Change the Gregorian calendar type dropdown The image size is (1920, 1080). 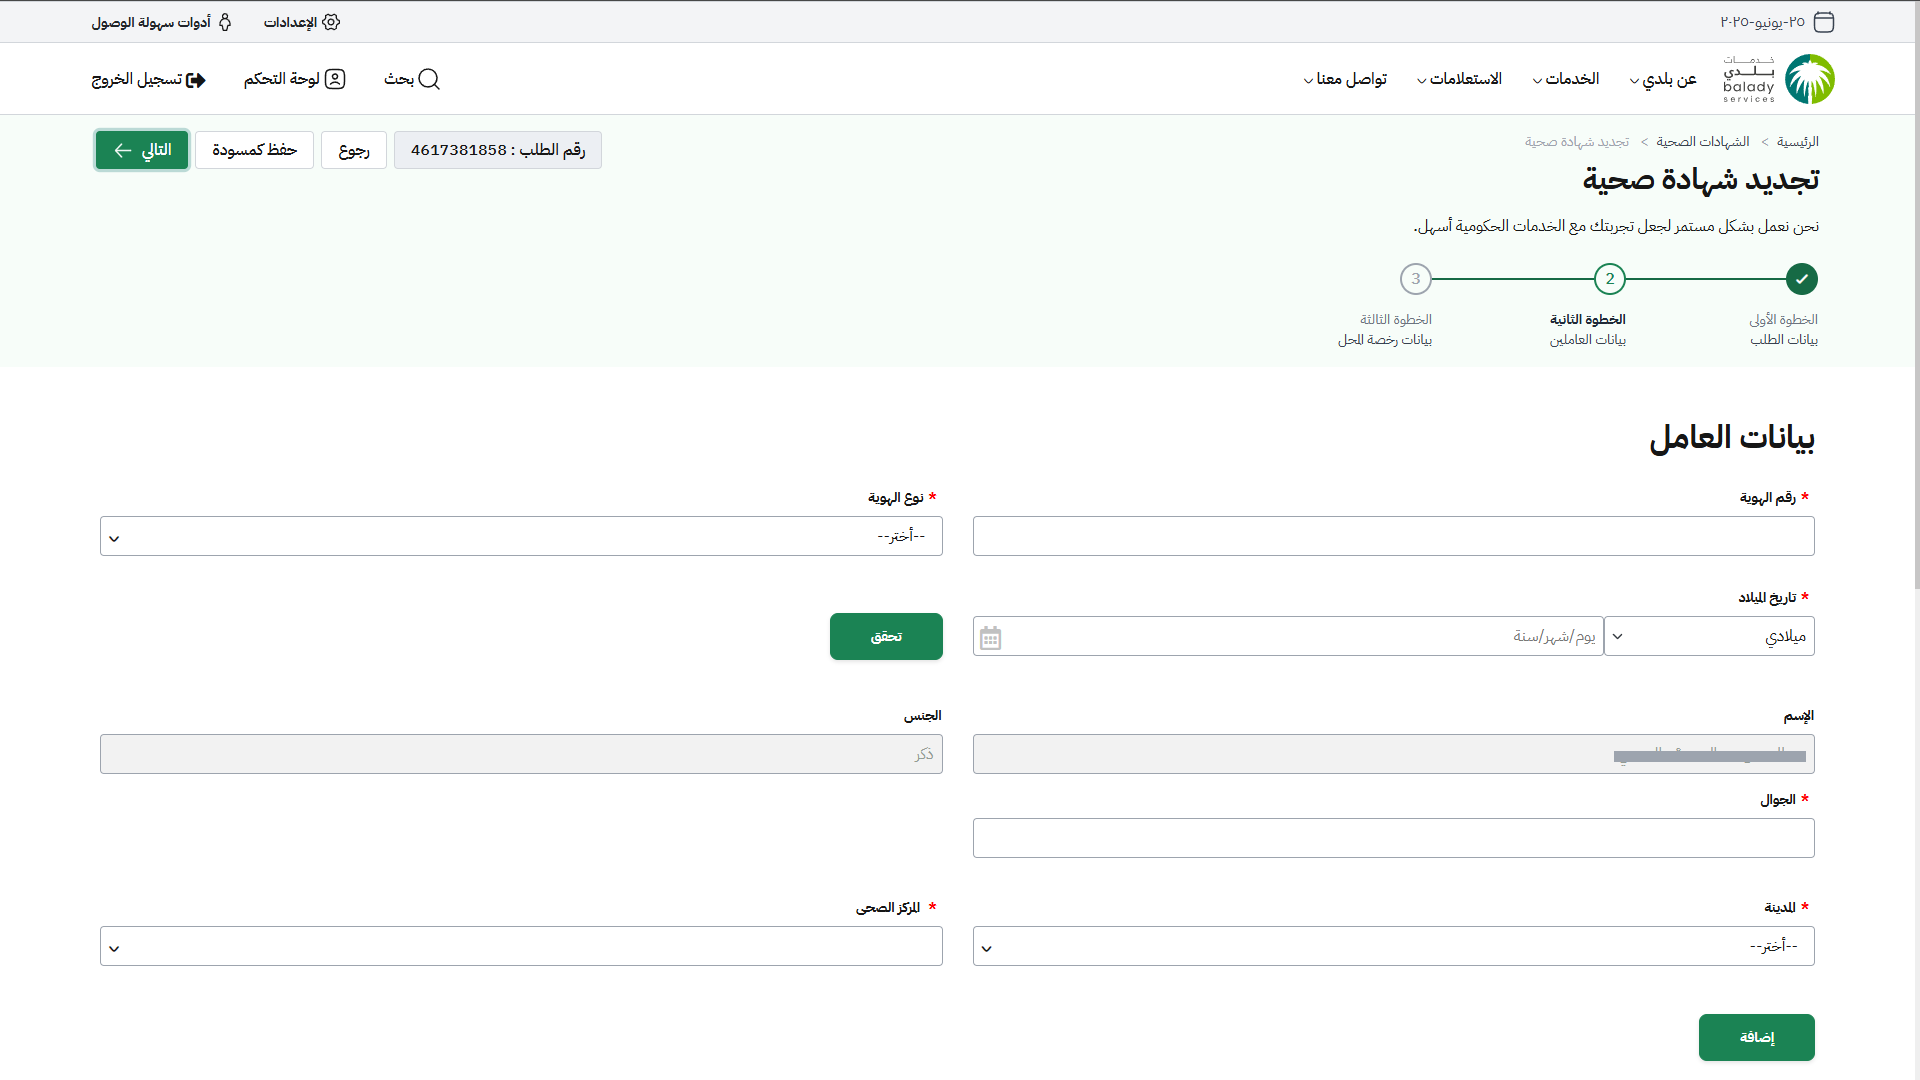(1709, 637)
